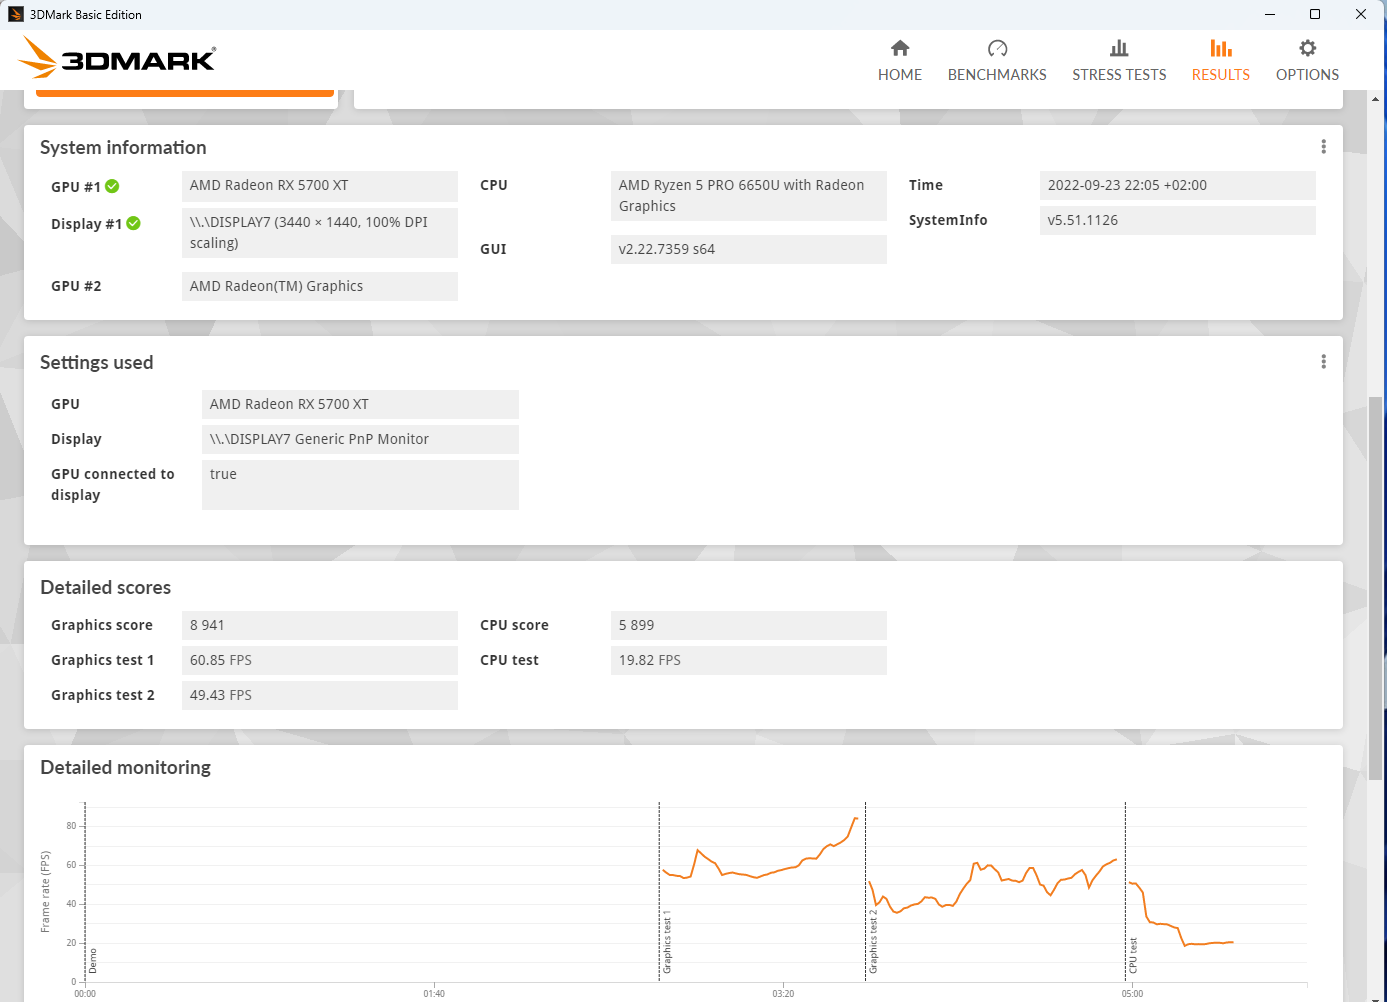This screenshot has height=1002, width=1387.
Task: Click the benchmarks speedometer icon
Action: pos(997,48)
